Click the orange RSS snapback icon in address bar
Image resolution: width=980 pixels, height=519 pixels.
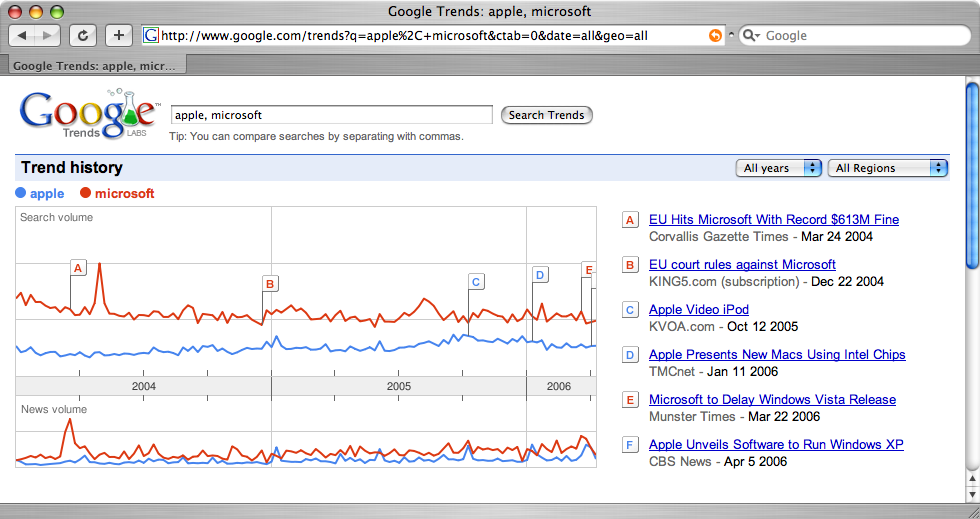[715, 36]
